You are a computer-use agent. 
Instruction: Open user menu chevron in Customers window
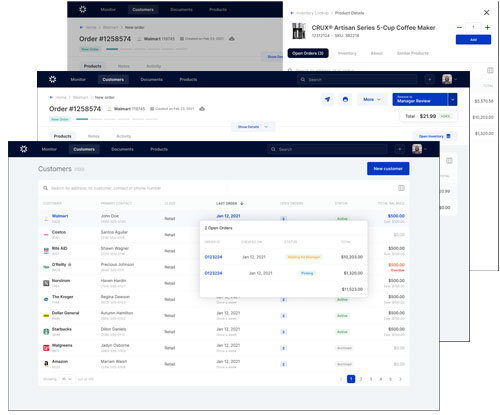point(426,149)
